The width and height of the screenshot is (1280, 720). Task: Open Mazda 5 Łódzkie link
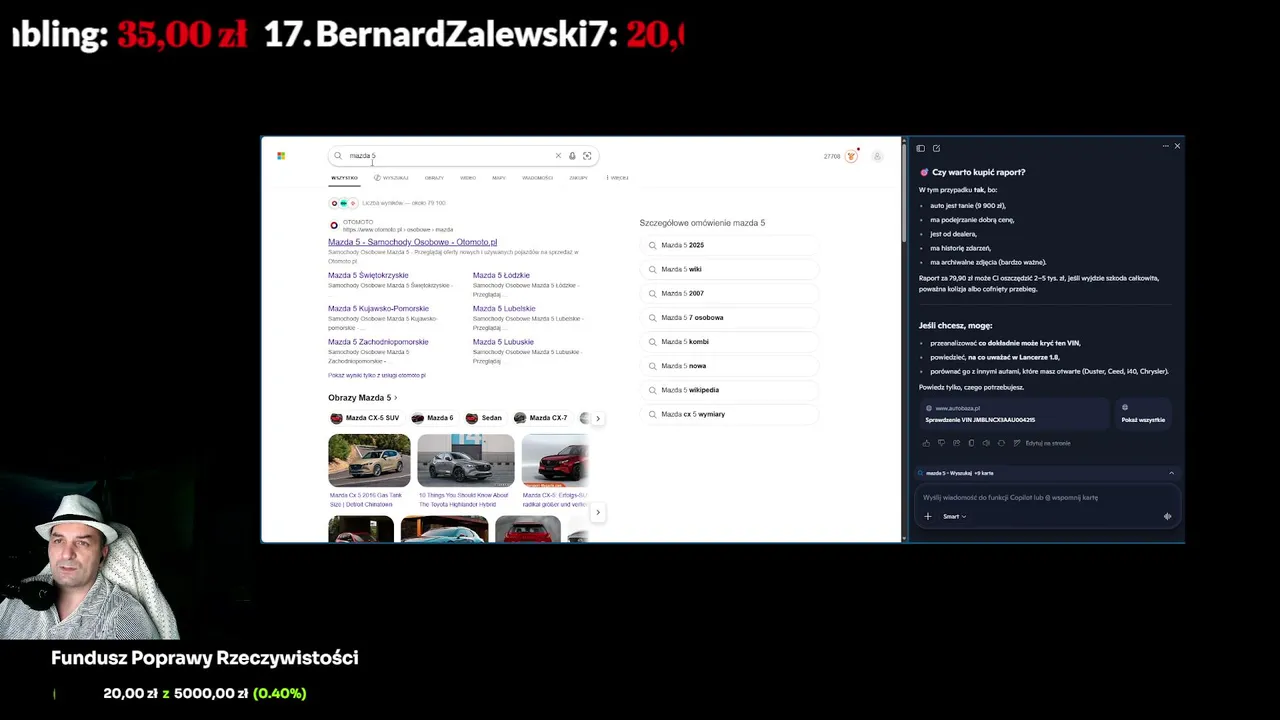point(501,275)
